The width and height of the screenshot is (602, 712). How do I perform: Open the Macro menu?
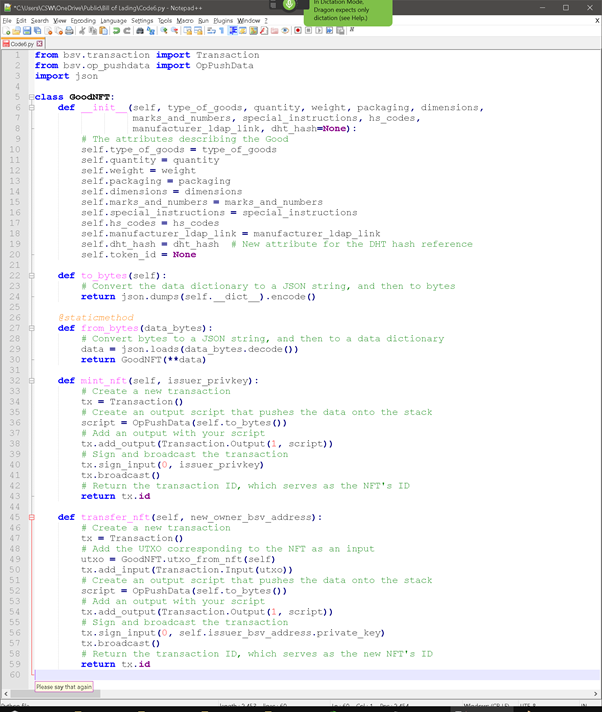click(x=185, y=20)
